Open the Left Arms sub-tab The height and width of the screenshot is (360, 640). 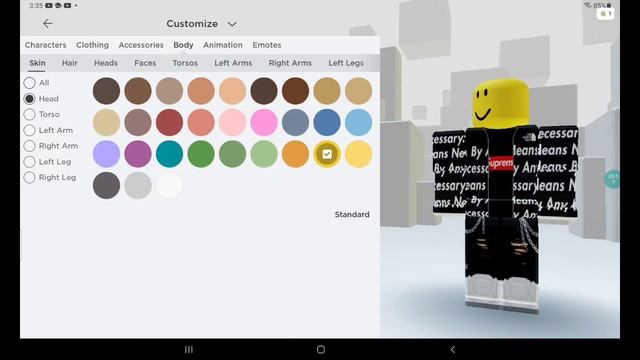[x=233, y=63]
